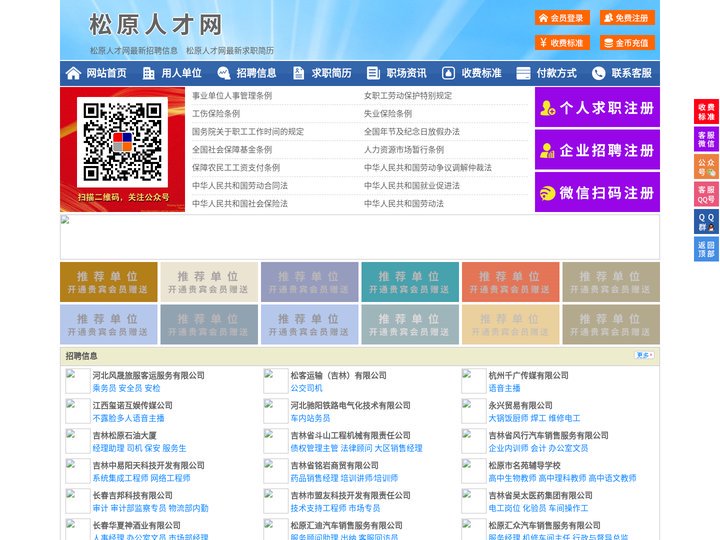
Task: Open the red 收费标准 sidebar button
Action: [x=706, y=112]
